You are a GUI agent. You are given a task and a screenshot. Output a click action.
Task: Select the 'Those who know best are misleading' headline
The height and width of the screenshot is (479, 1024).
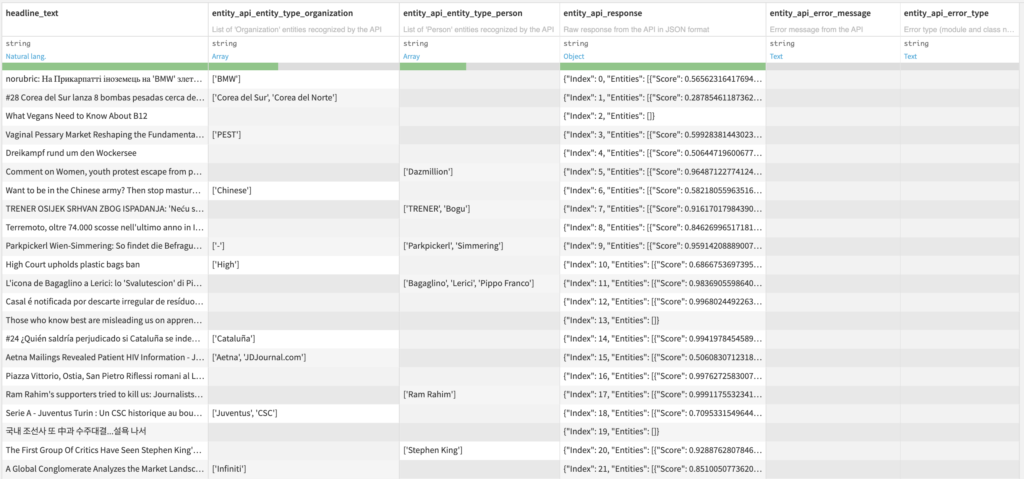104,320
